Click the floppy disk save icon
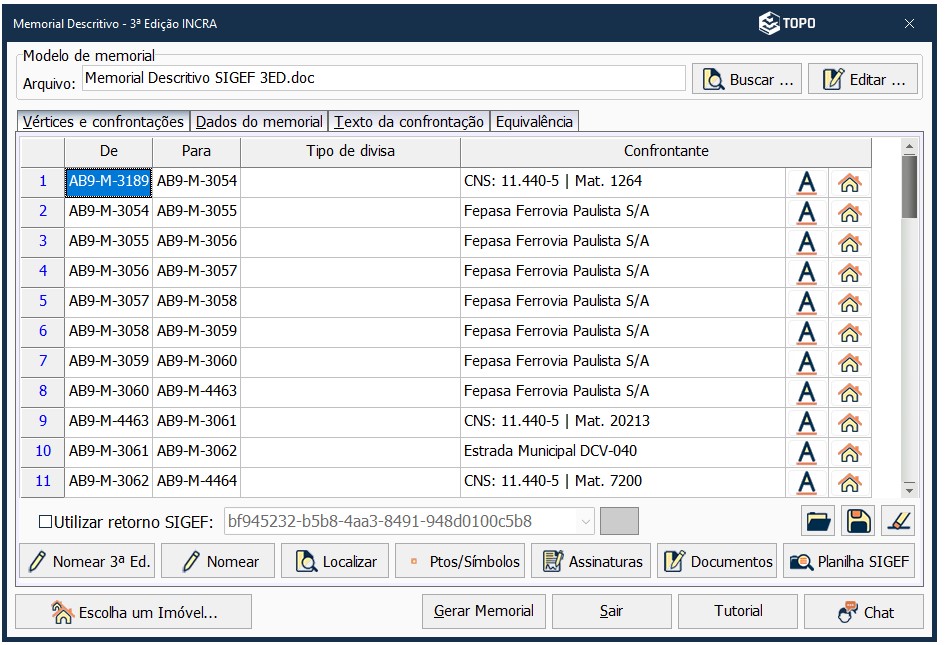Image resolution: width=945 pixels, height=645 pixels. click(858, 521)
